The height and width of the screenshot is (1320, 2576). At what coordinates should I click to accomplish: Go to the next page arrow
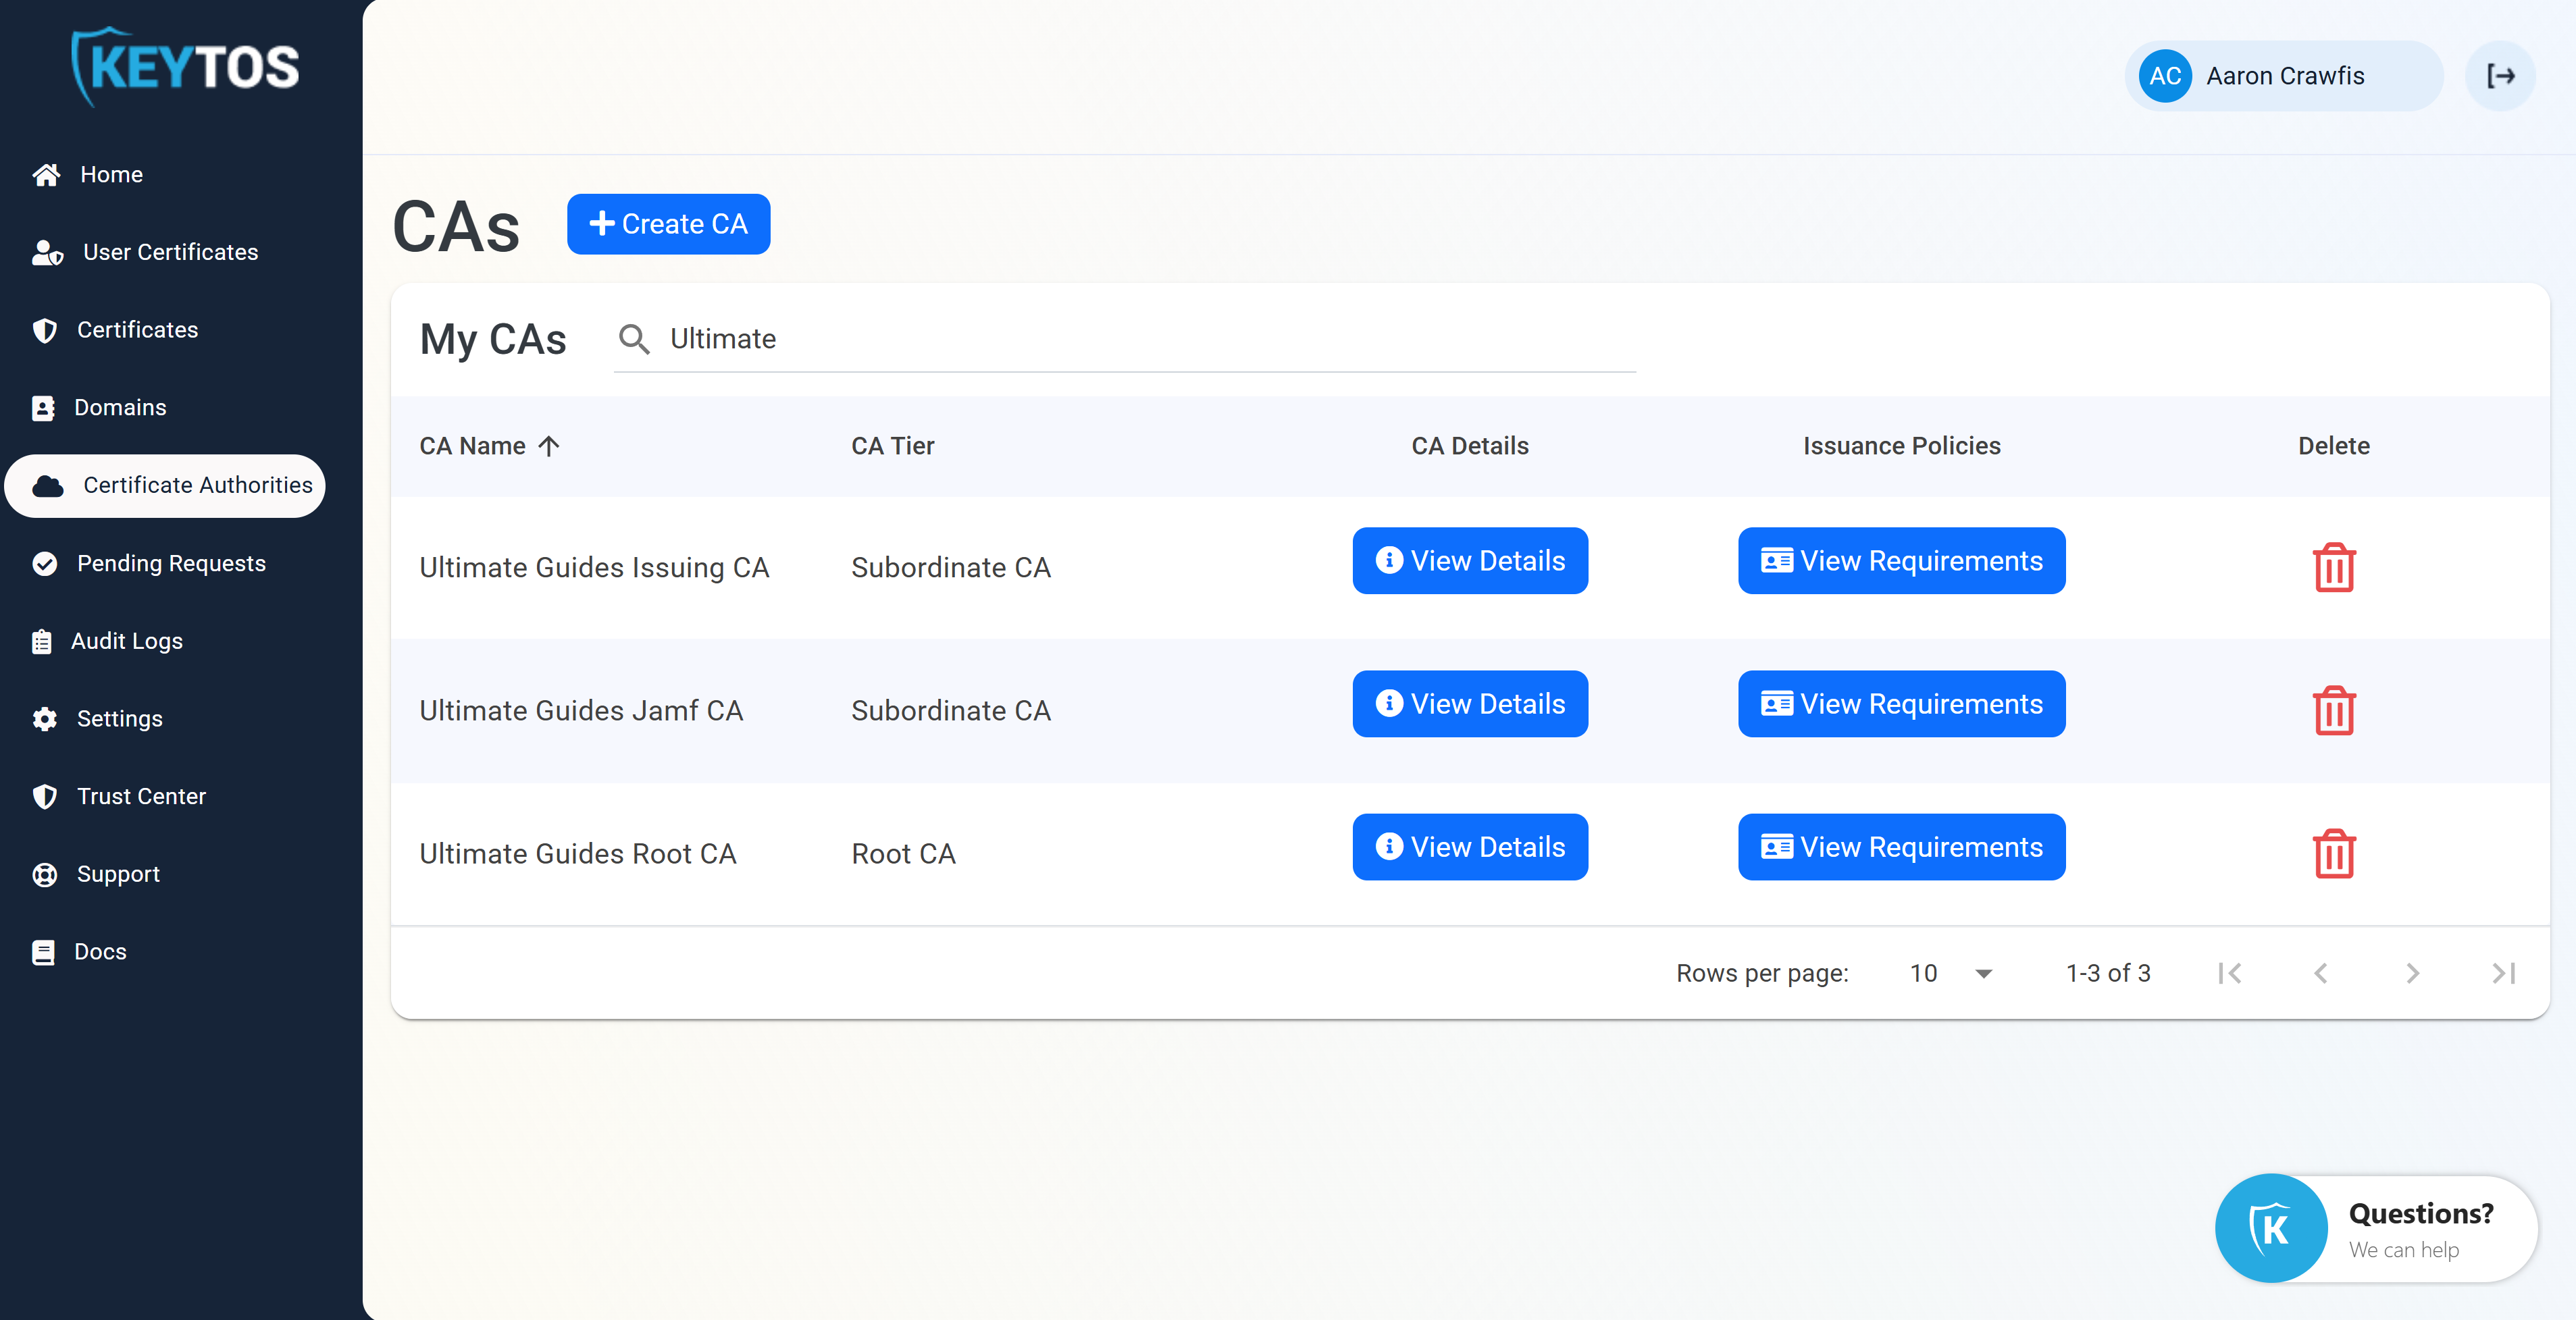point(2412,973)
